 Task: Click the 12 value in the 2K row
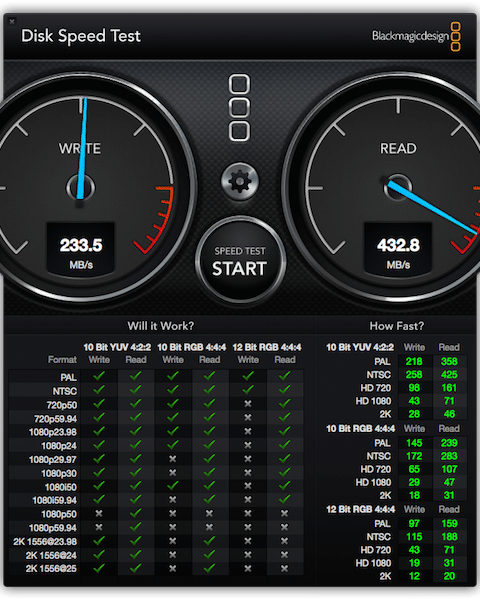tap(414, 576)
